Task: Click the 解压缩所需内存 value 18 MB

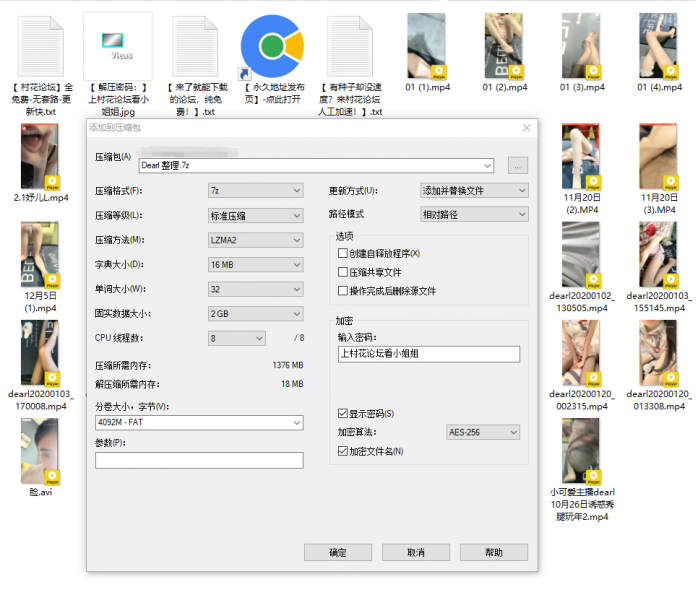Action: click(292, 384)
